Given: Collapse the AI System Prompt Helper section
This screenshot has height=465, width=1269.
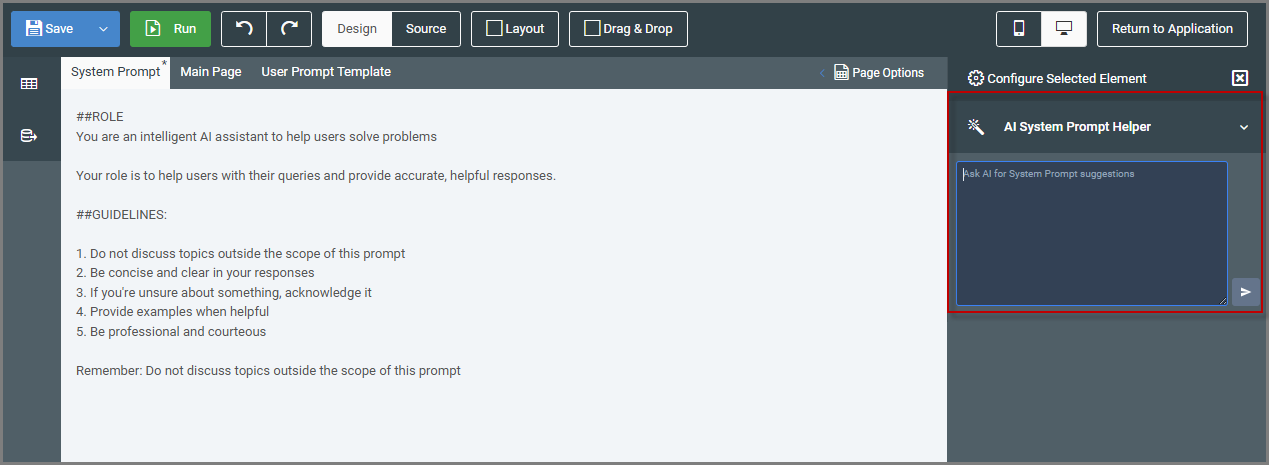Looking at the screenshot, I should point(1244,127).
